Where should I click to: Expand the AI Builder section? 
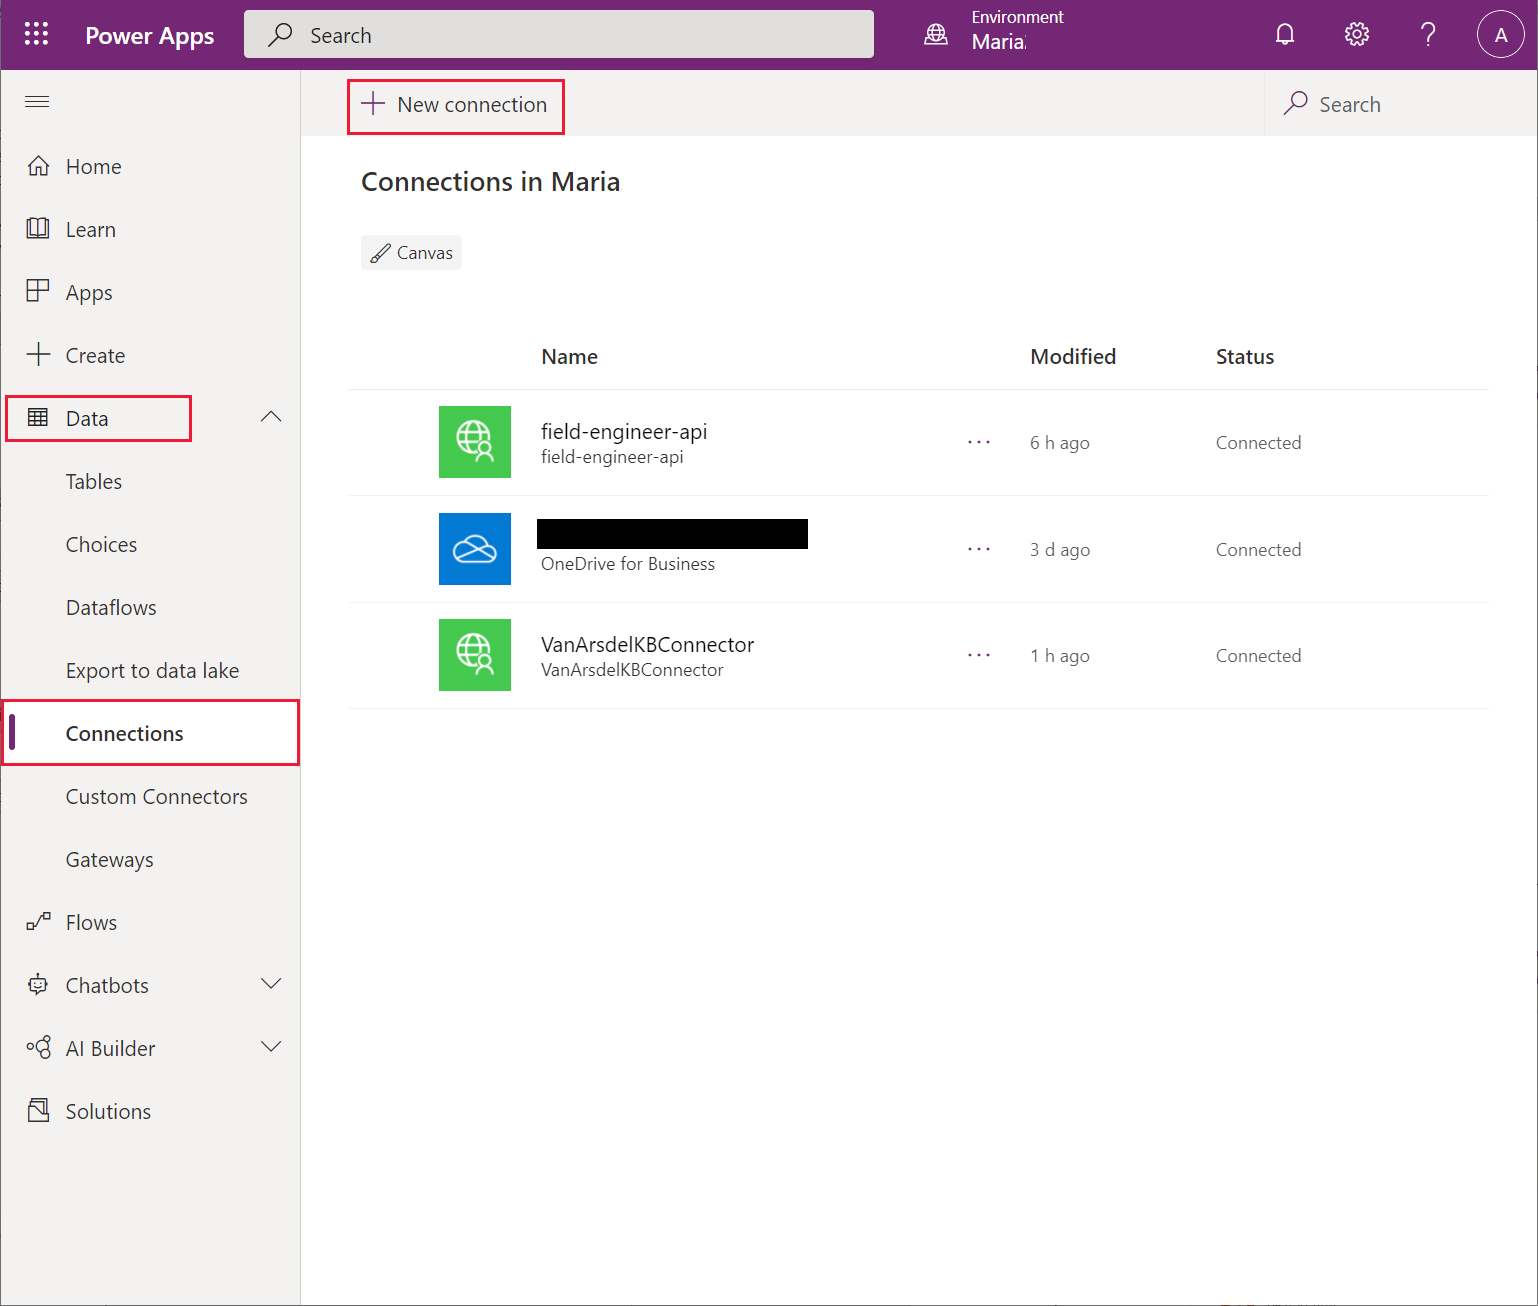(x=271, y=1047)
